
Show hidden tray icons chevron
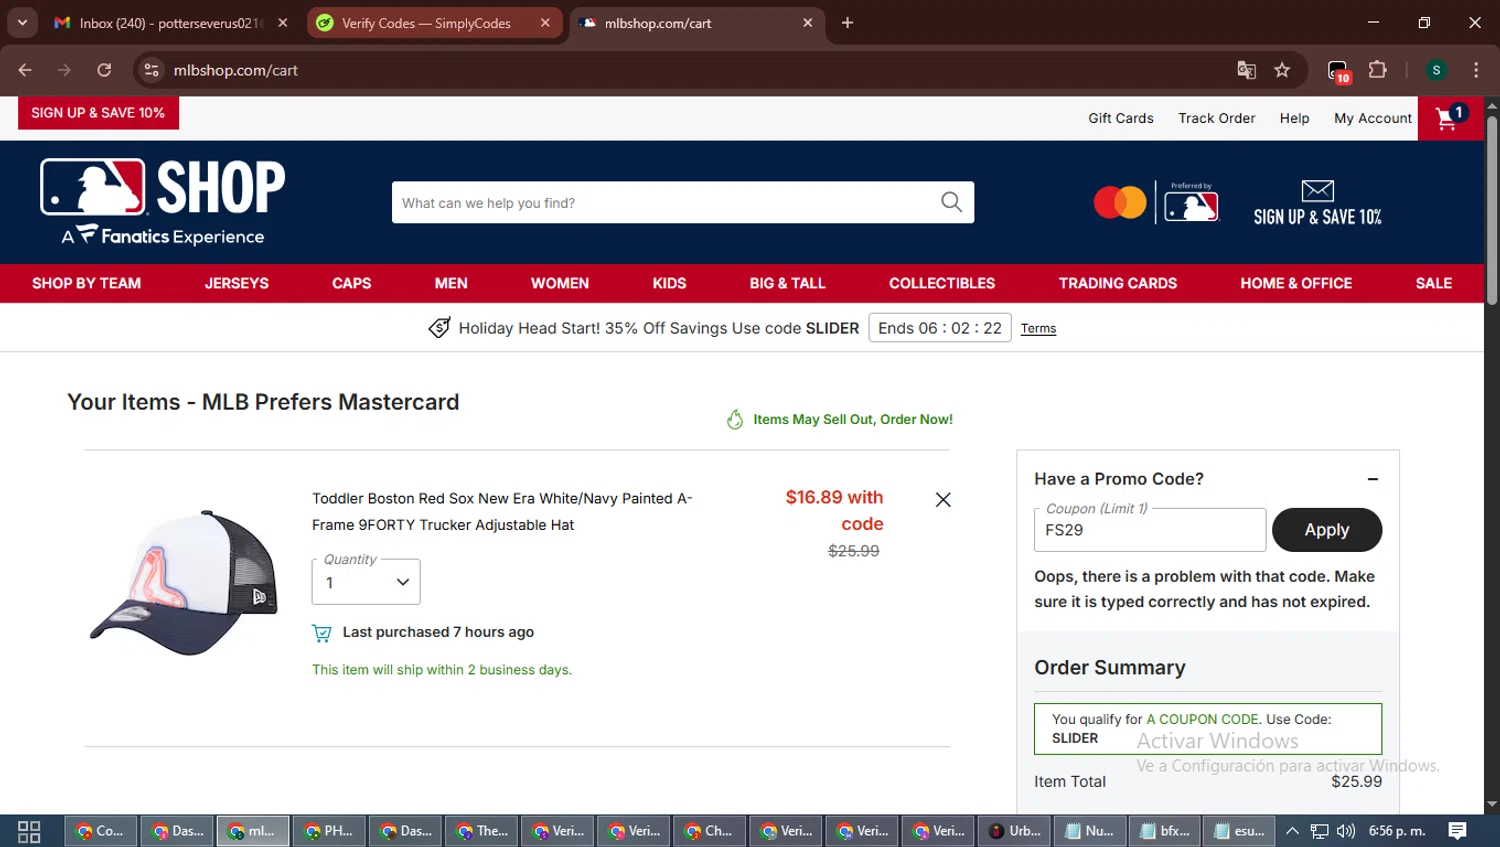pyautogui.click(x=1292, y=831)
